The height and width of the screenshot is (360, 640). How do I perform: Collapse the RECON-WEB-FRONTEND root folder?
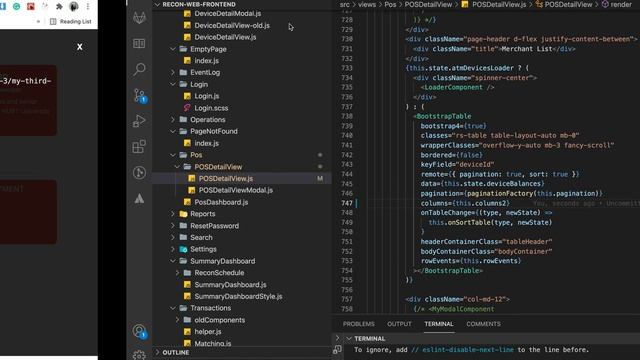pyautogui.click(x=158, y=4)
